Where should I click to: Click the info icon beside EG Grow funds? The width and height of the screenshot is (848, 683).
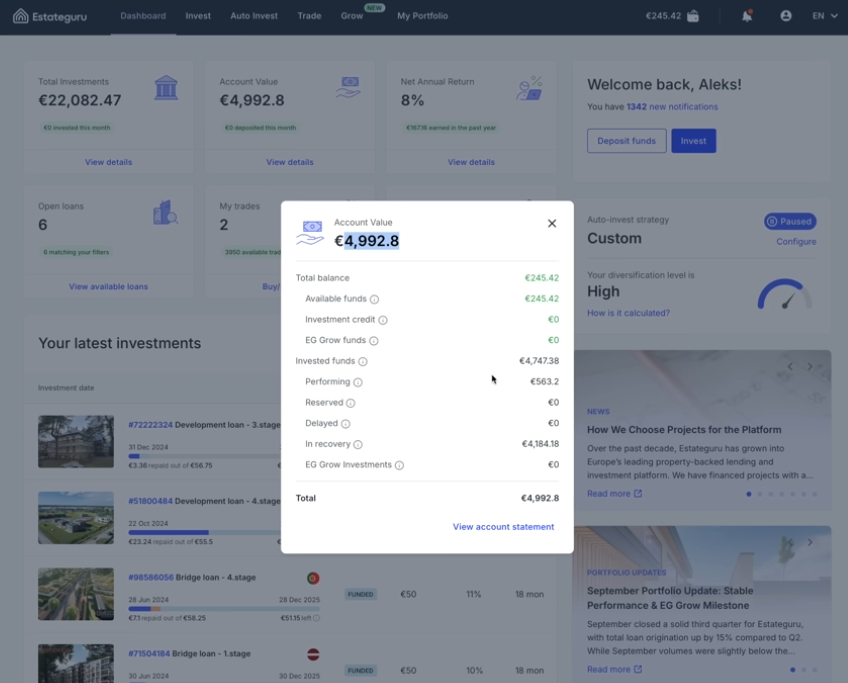point(373,340)
